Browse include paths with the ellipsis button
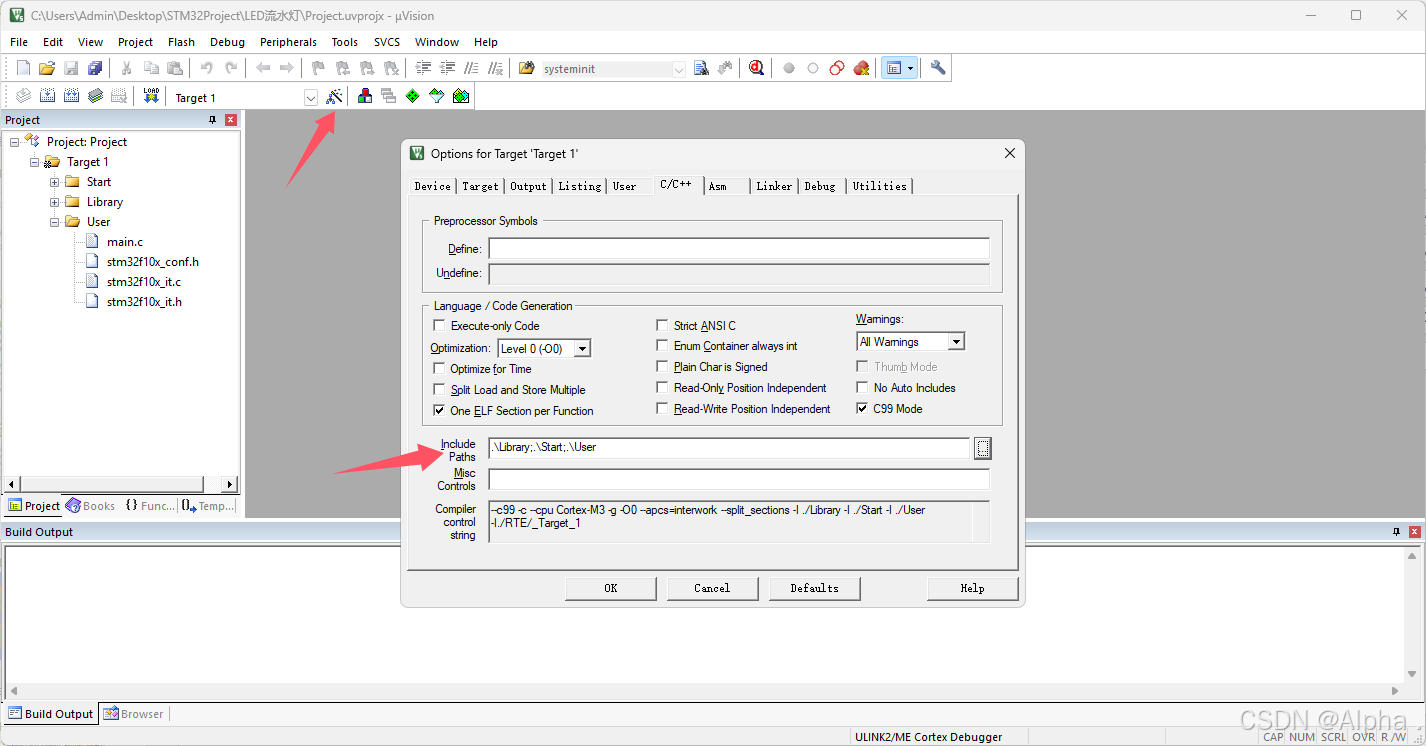Image resolution: width=1426 pixels, height=746 pixels. pyautogui.click(x=983, y=448)
